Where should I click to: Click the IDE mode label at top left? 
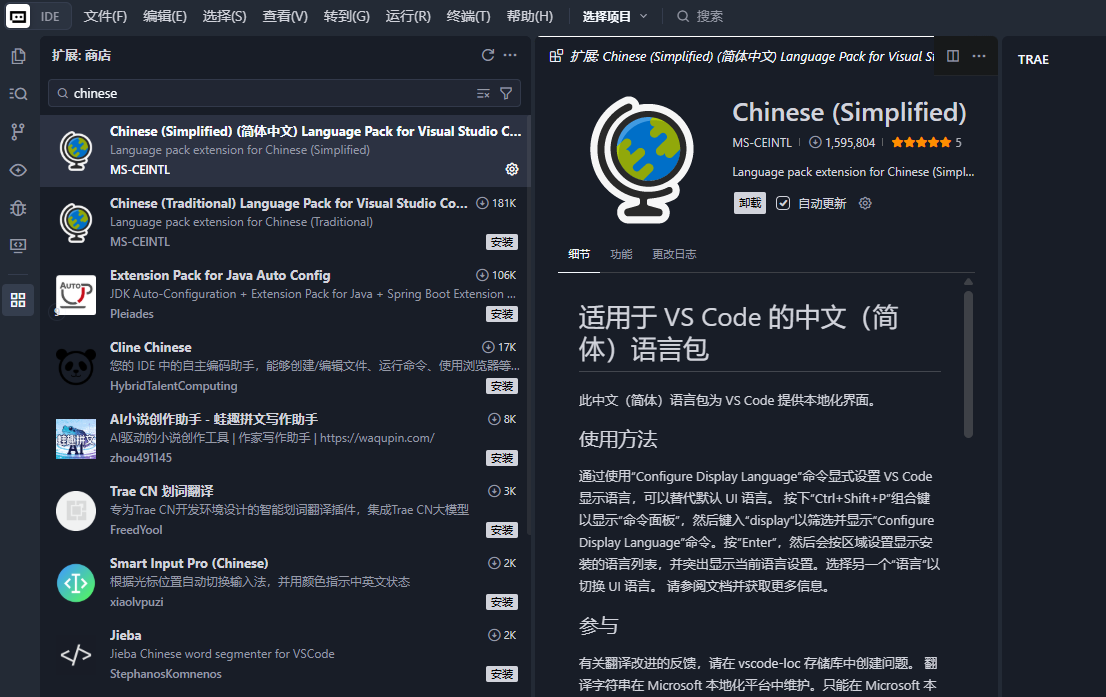click(x=50, y=16)
